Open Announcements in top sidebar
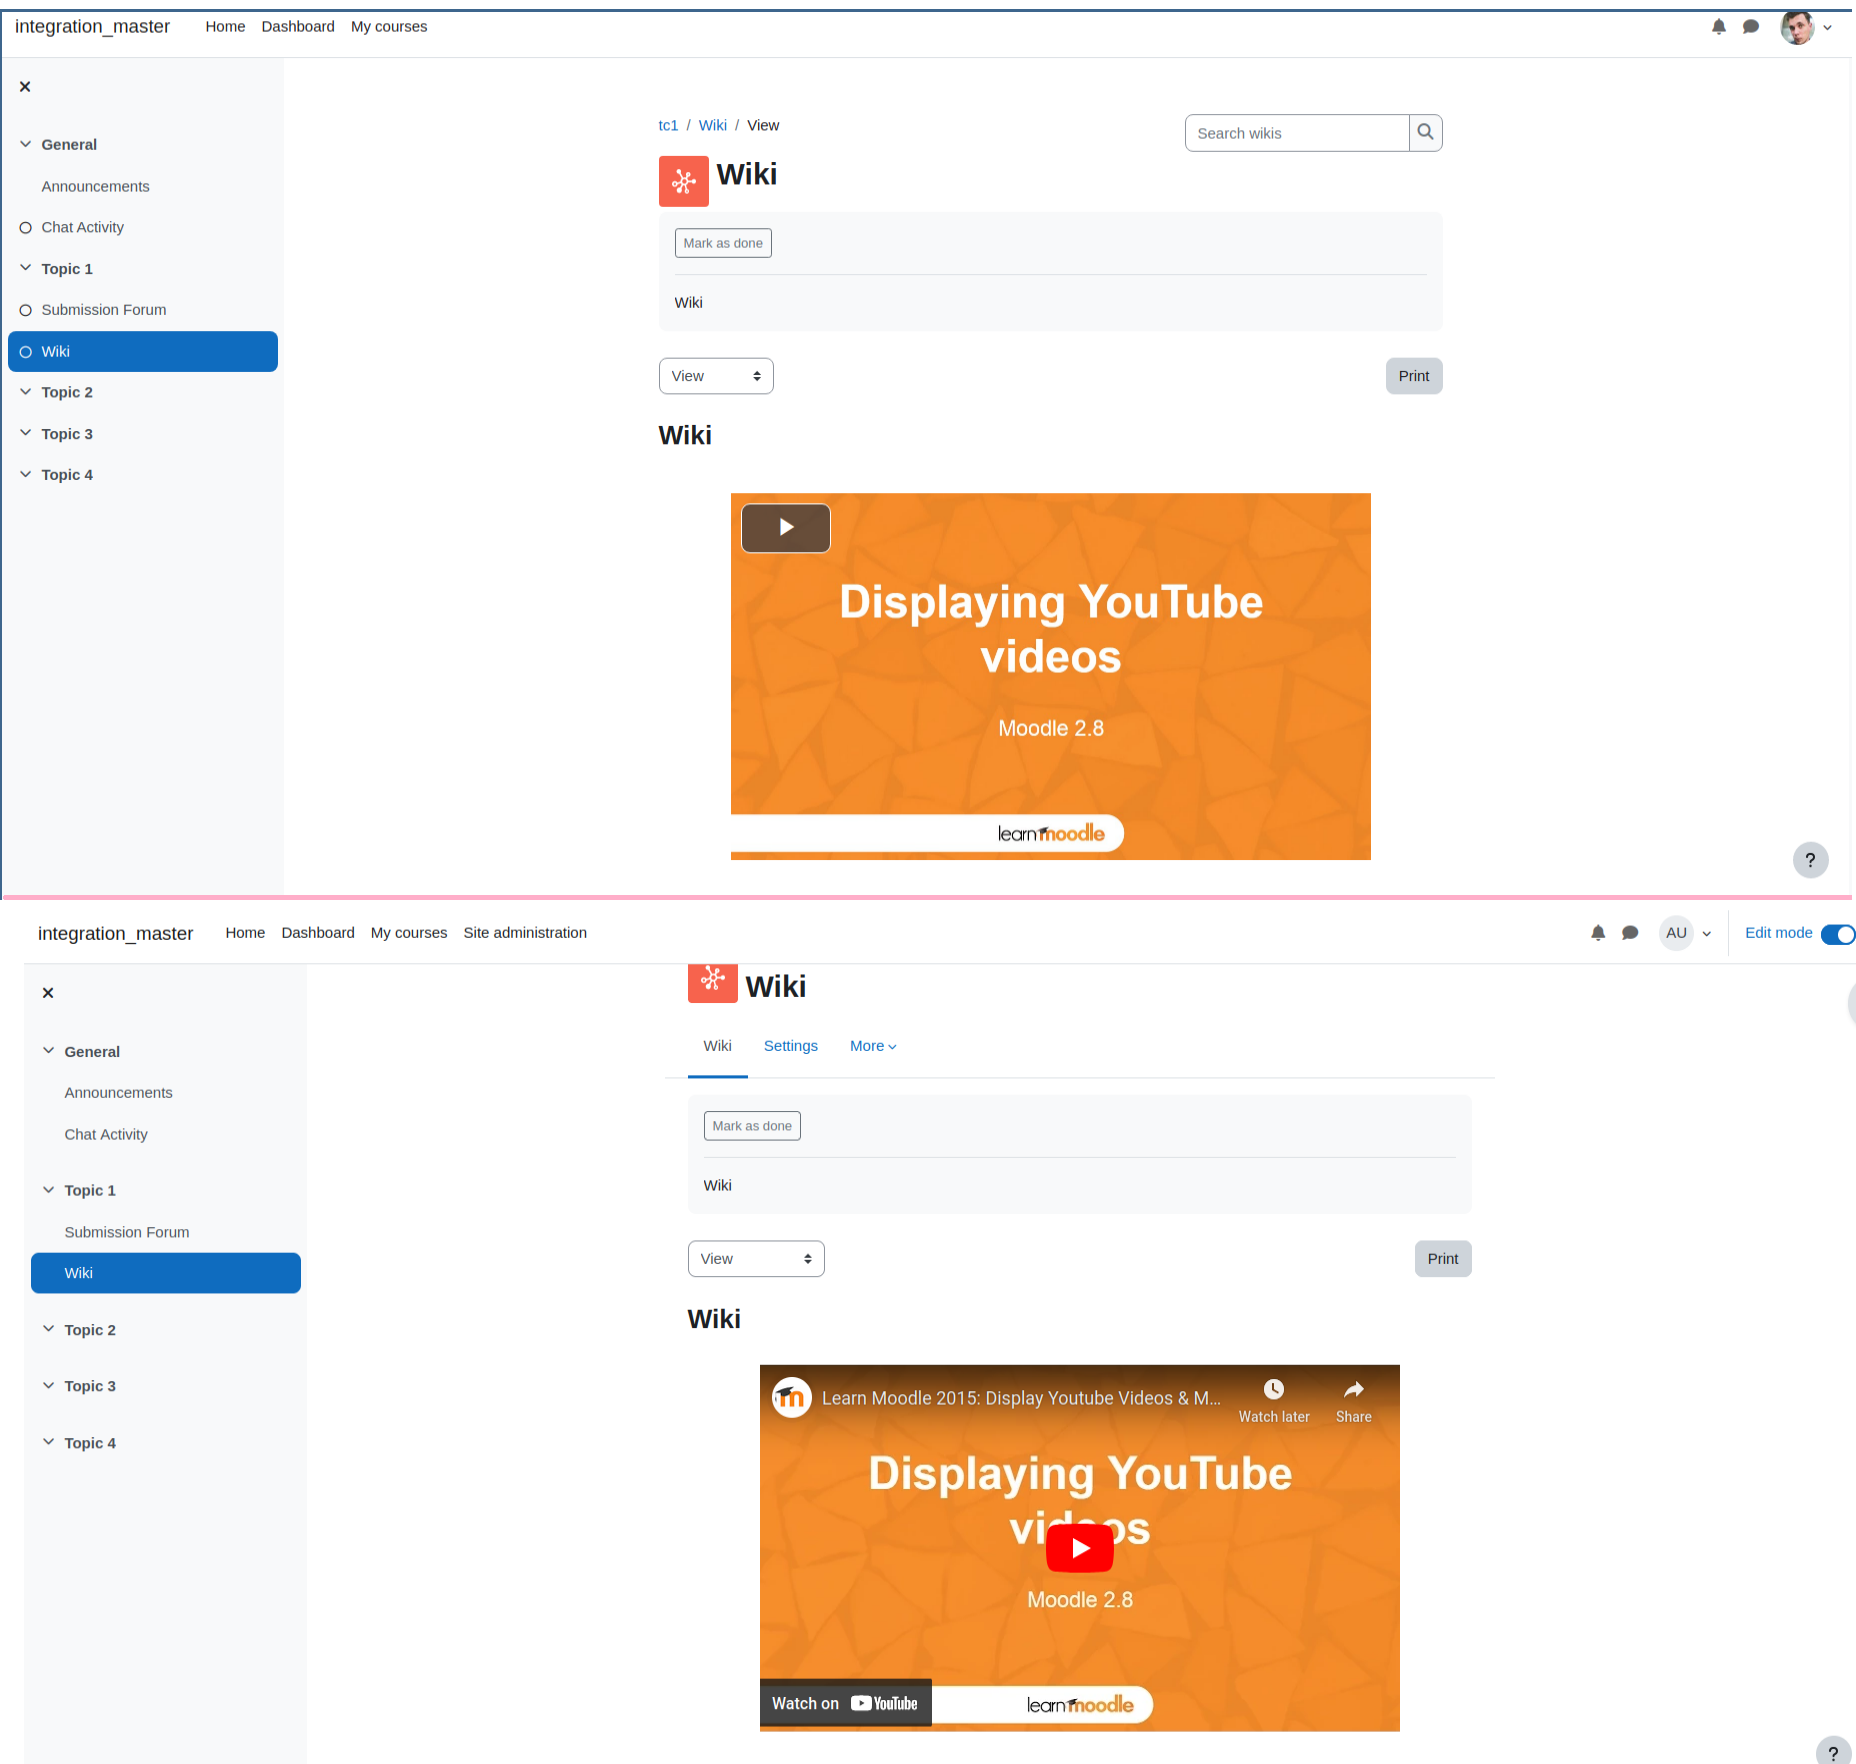Screen dimensions: 1856x1764 click(96, 186)
